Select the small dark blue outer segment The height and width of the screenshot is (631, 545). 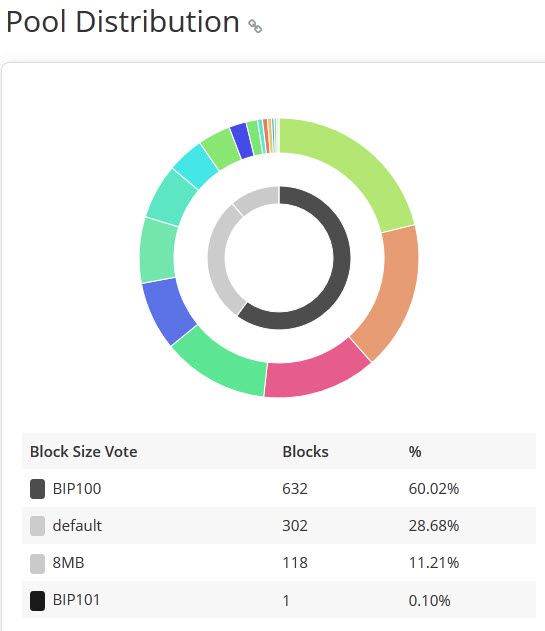242,140
